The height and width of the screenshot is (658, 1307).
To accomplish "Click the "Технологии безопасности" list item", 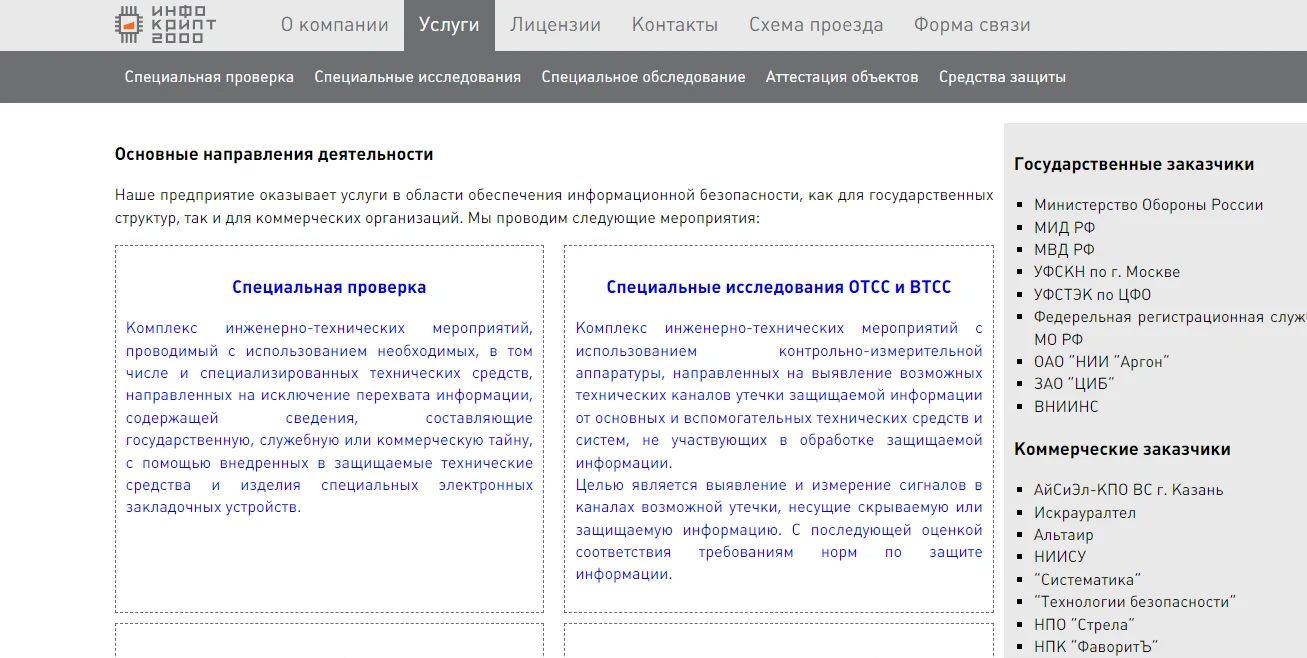I will (x=1135, y=602).
